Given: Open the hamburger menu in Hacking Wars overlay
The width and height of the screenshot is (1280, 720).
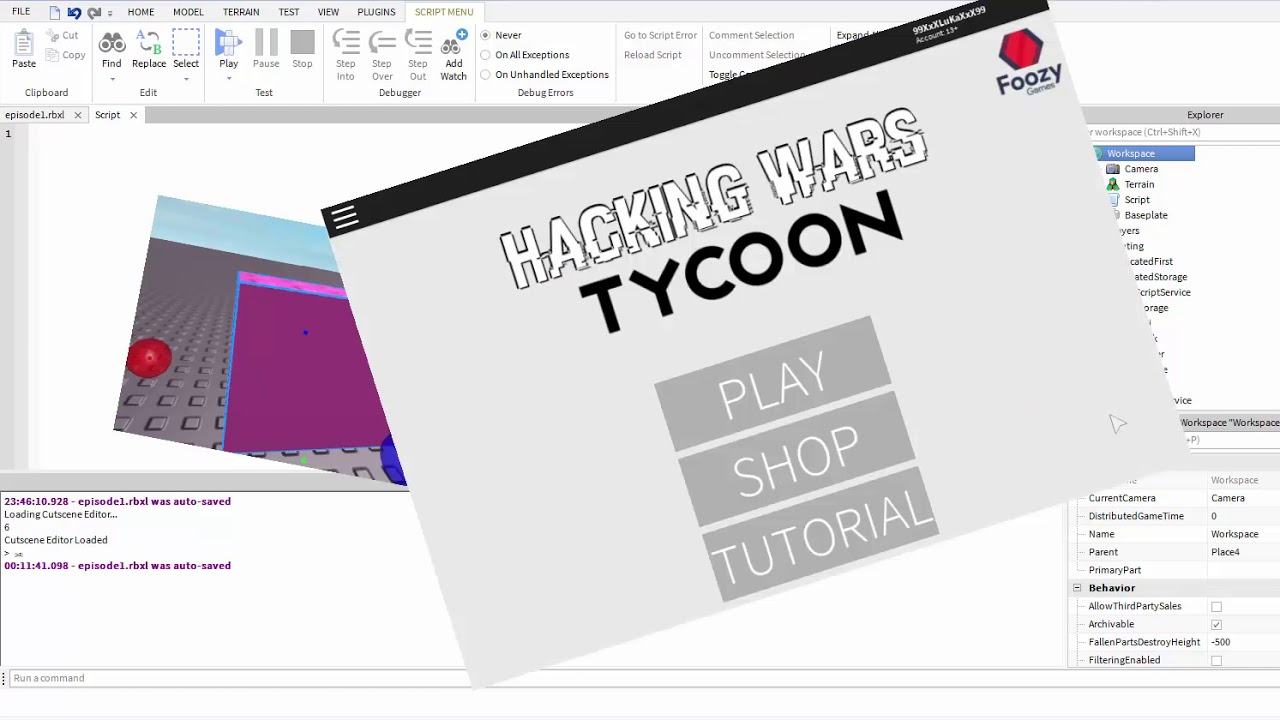Looking at the screenshot, I should 345,218.
